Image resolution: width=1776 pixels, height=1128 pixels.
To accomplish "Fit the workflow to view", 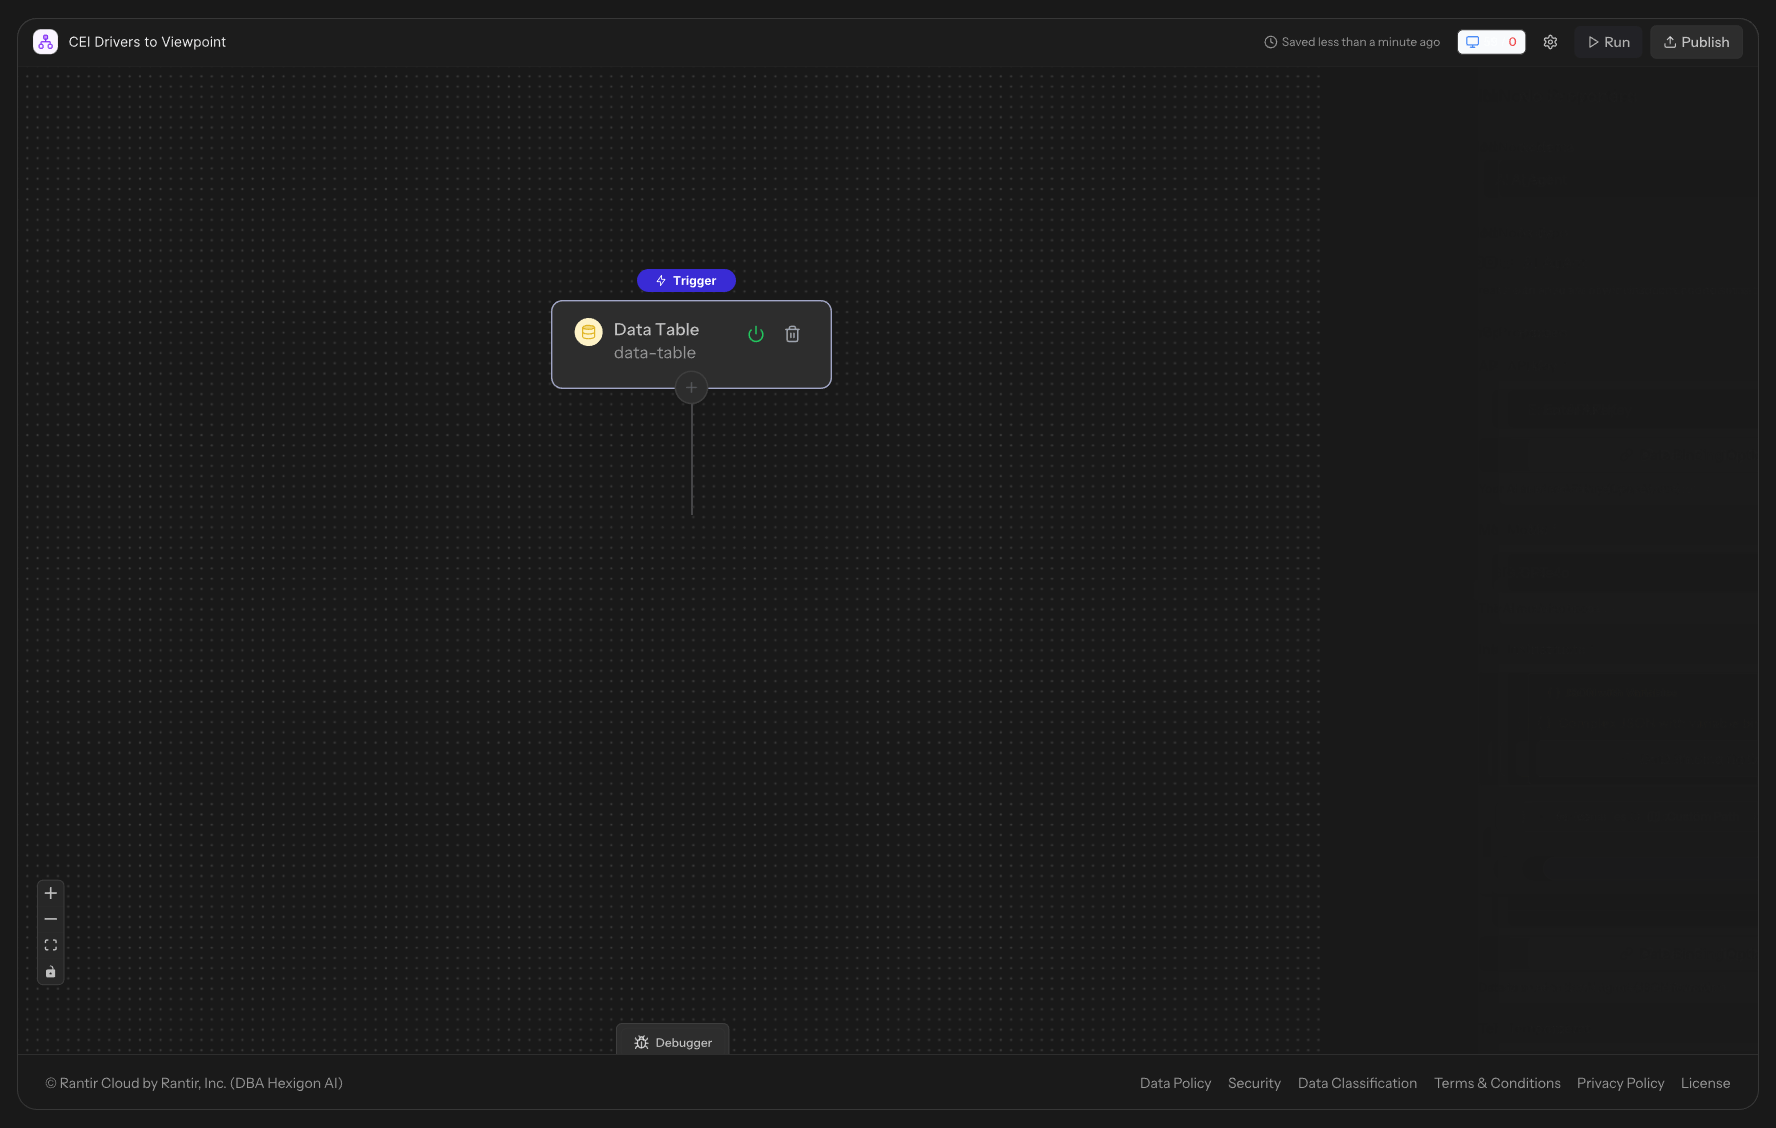I will click(51, 945).
